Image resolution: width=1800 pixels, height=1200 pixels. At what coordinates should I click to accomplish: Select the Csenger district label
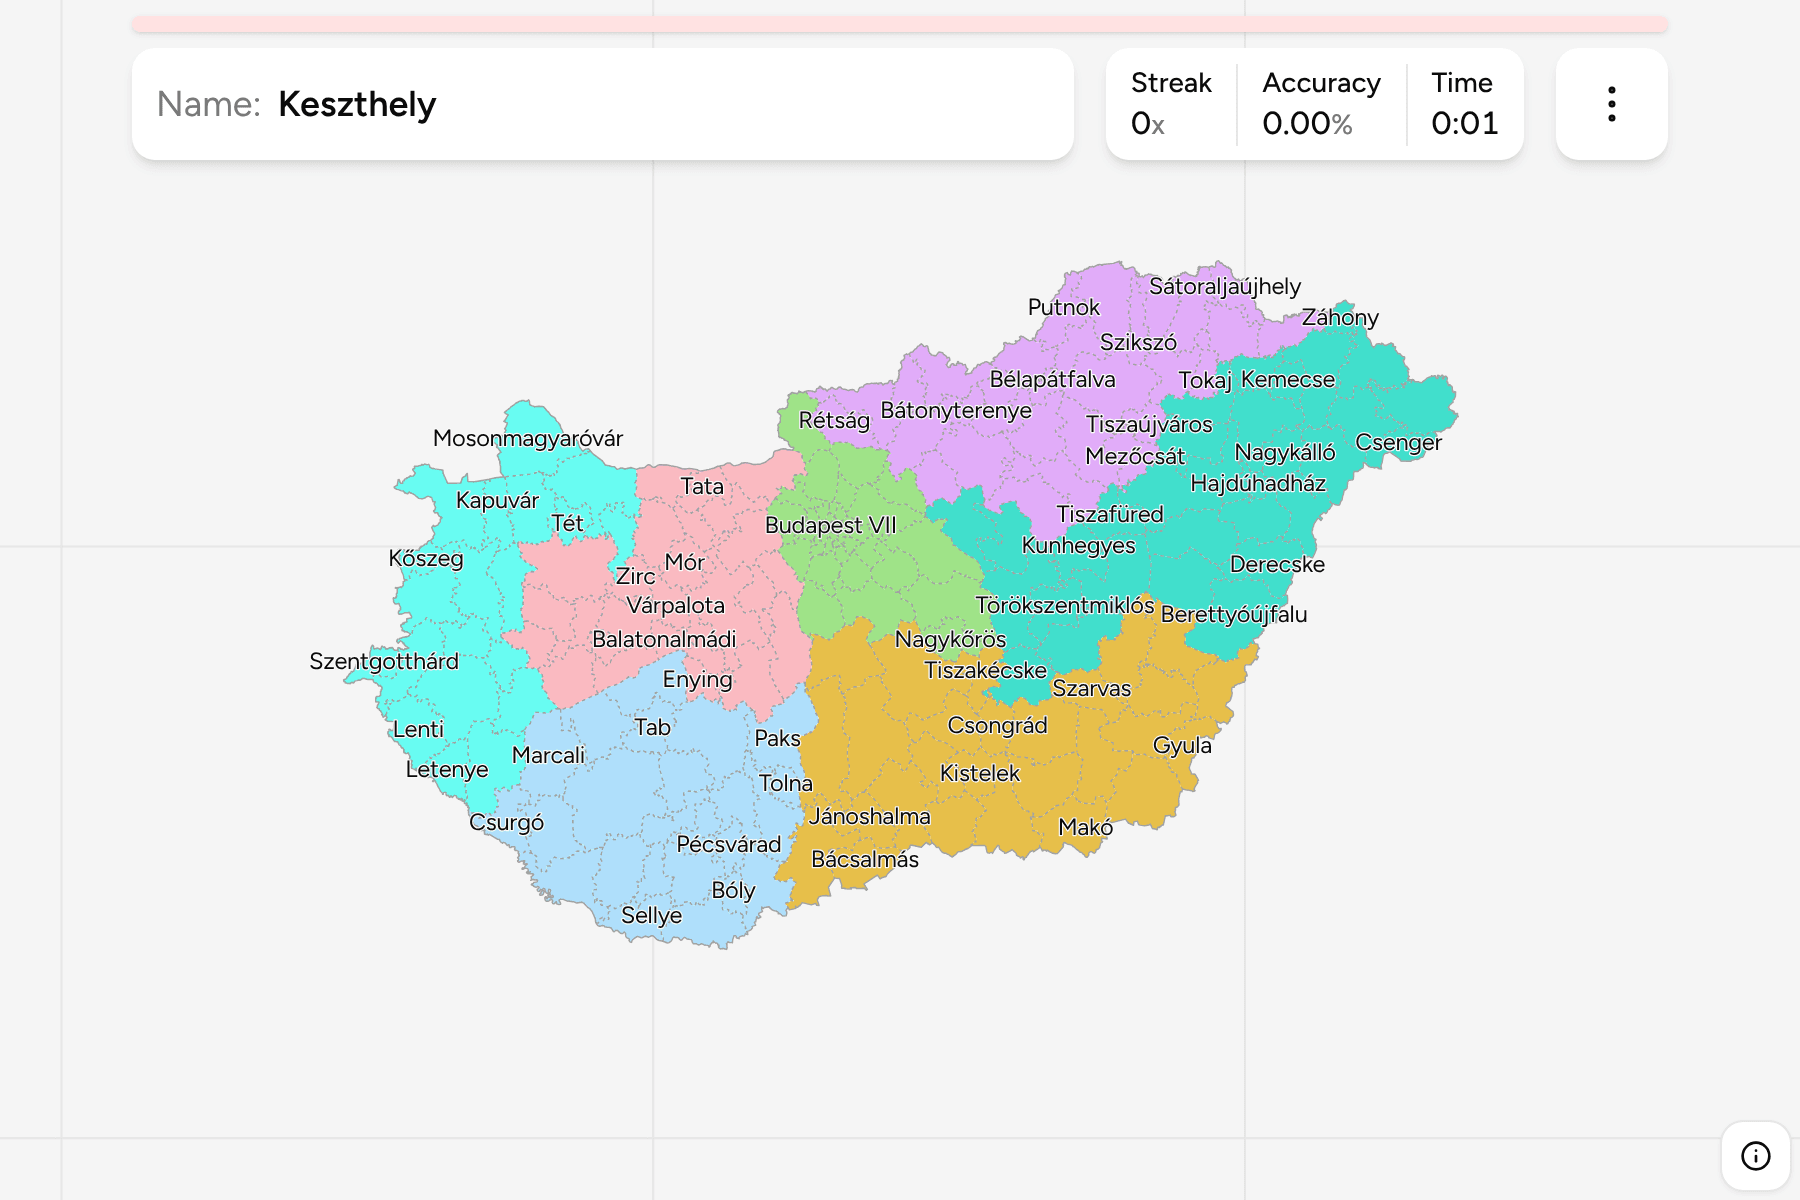pos(1398,442)
